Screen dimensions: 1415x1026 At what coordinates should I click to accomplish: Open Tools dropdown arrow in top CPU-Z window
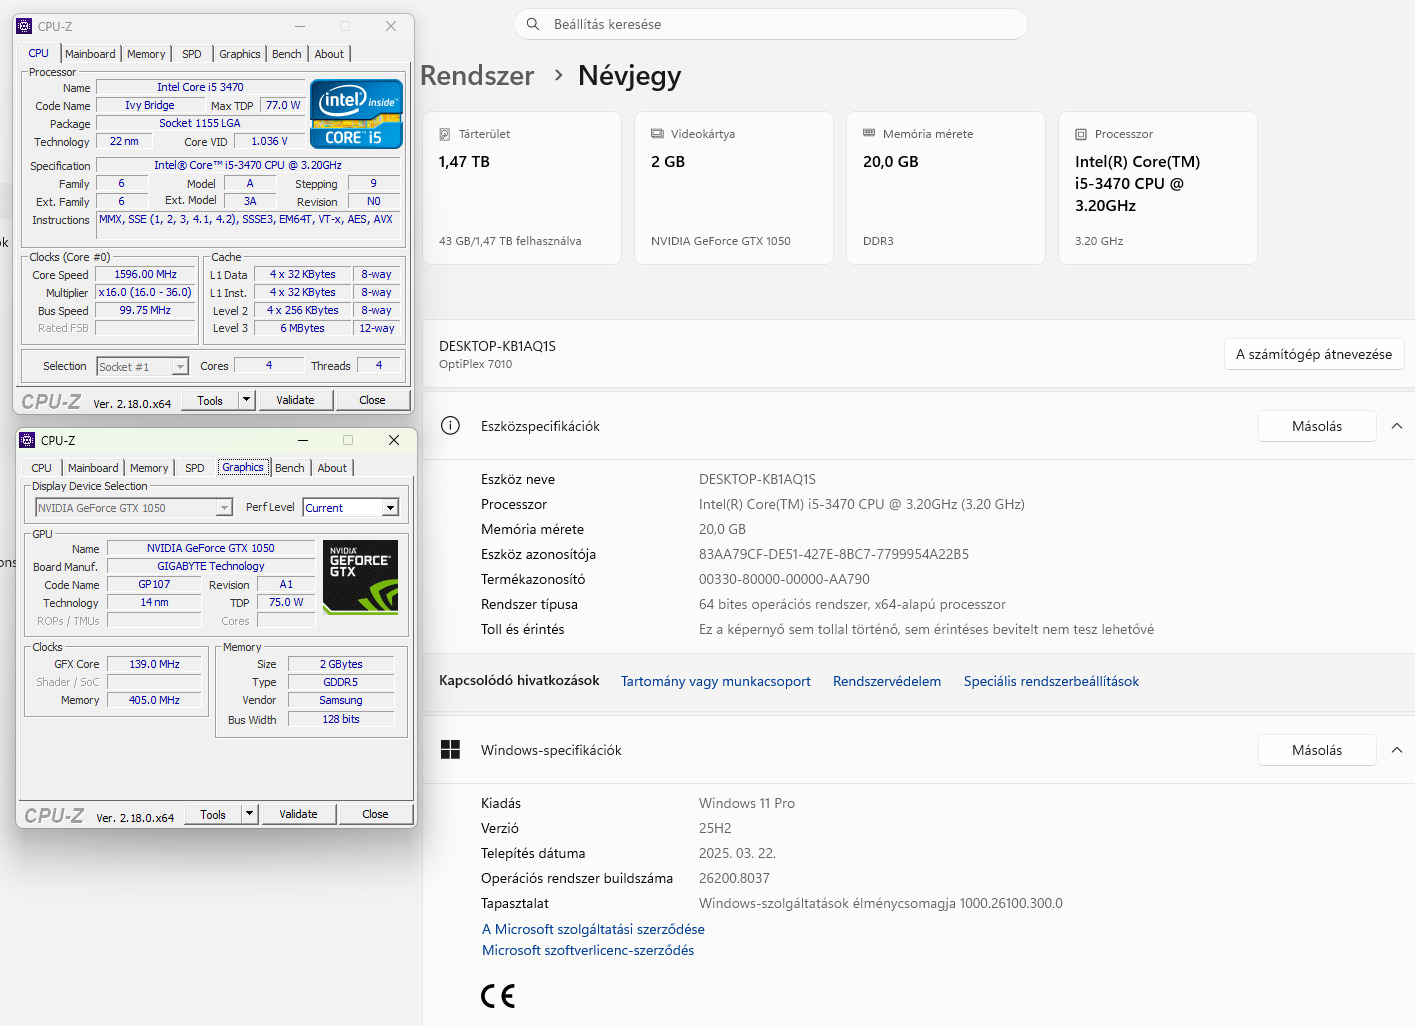[247, 400]
